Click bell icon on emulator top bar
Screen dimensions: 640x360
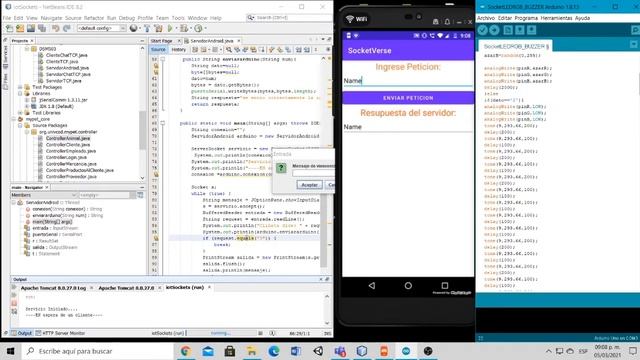pyautogui.click(x=447, y=22)
